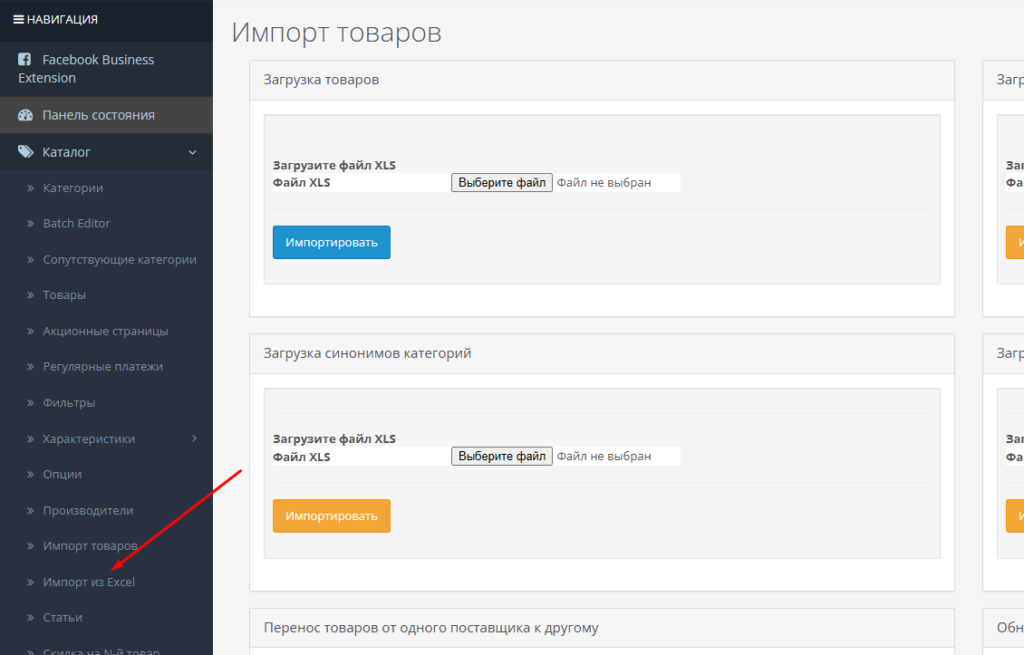The width and height of the screenshot is (1024, 655).
Task: Click the hamburger icon beside Навигация
Action: pyautogui.click(x=18, y=19)
